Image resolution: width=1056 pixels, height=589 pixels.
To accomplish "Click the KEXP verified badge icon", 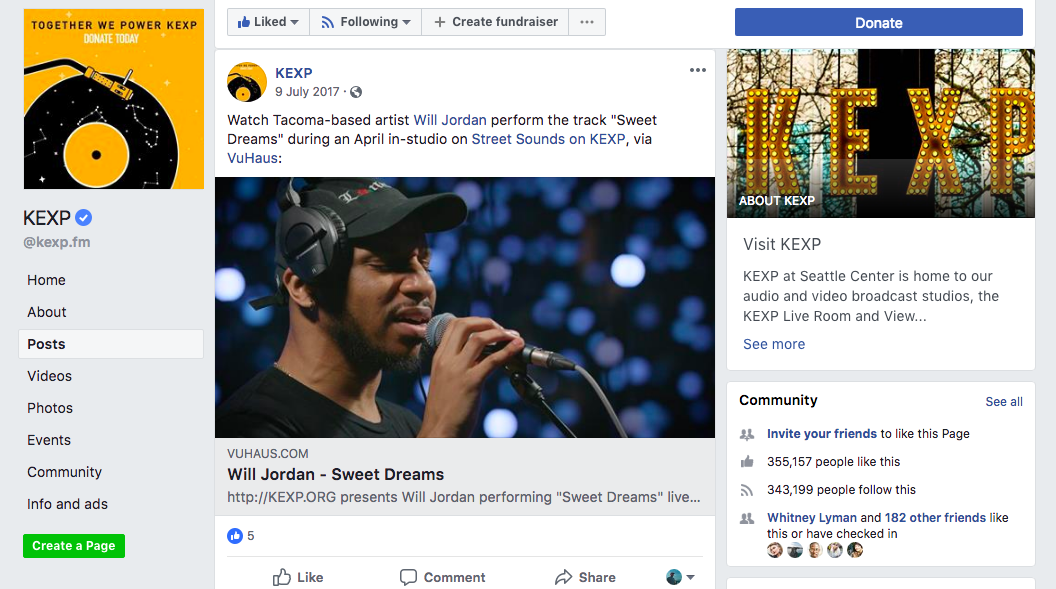I will point(84,218).
